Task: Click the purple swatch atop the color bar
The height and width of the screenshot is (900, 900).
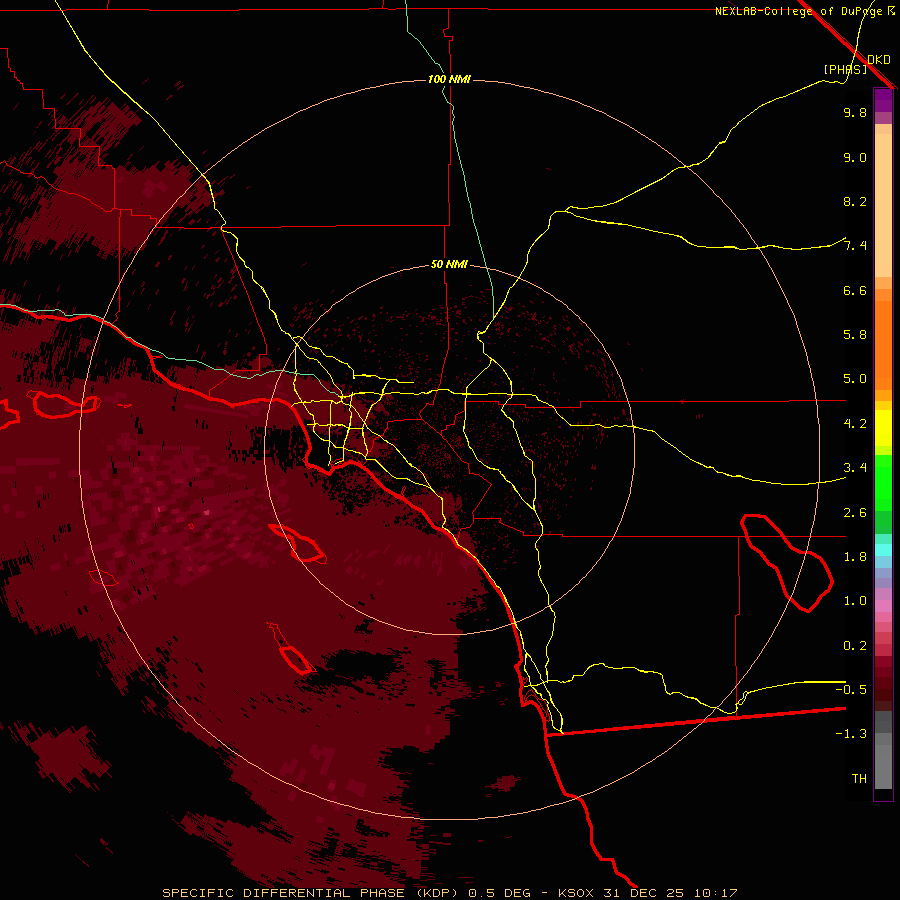Action: point(883,100)
